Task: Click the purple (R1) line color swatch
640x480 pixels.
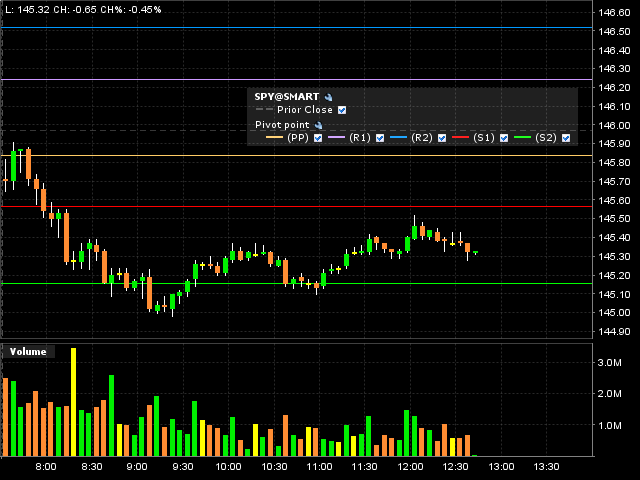Action: tap(335, 138)
